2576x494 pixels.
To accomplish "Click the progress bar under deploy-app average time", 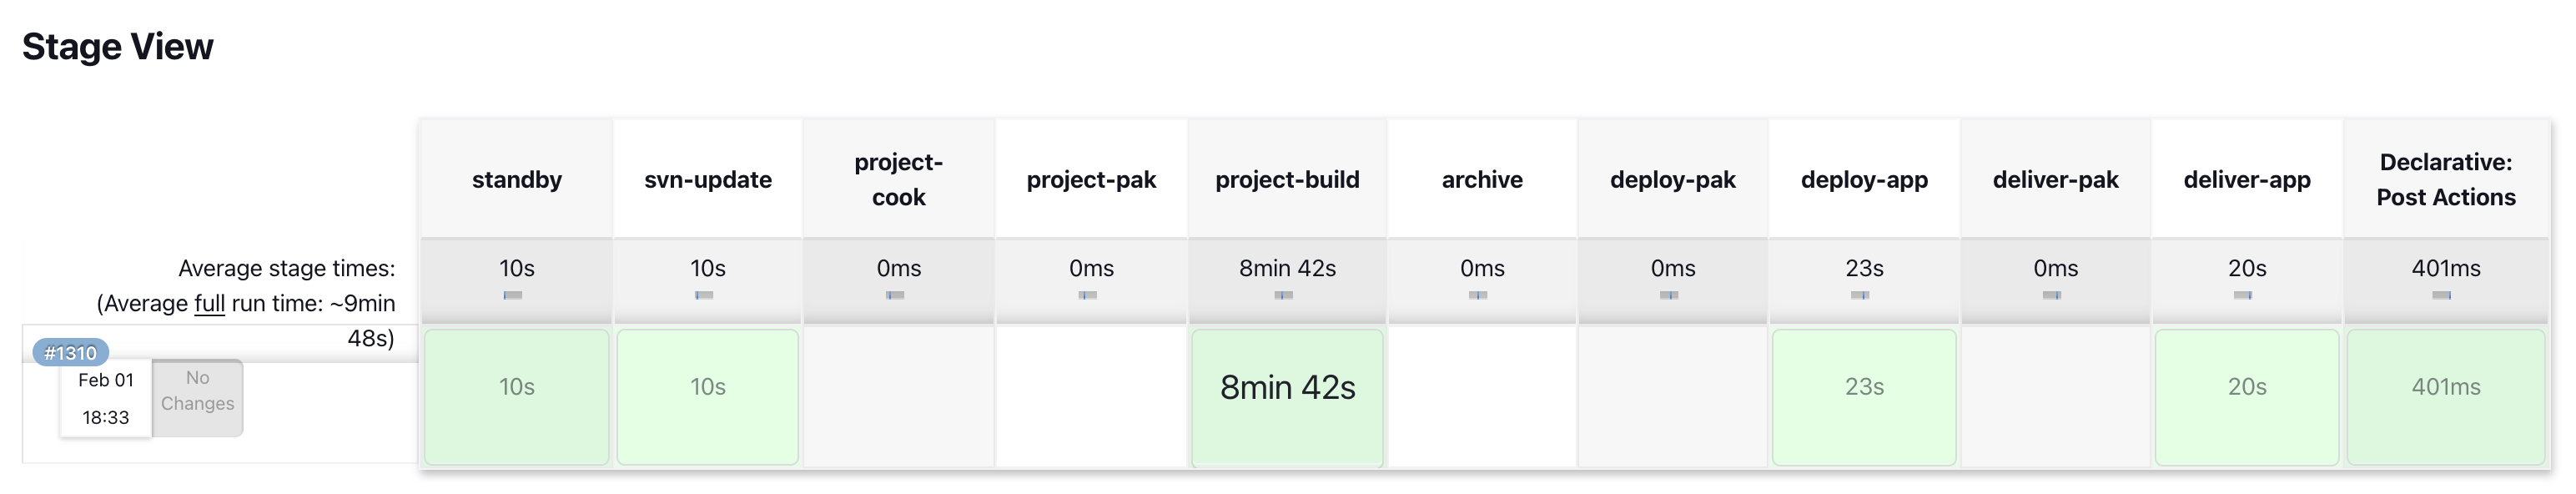I will point(1860,295).
